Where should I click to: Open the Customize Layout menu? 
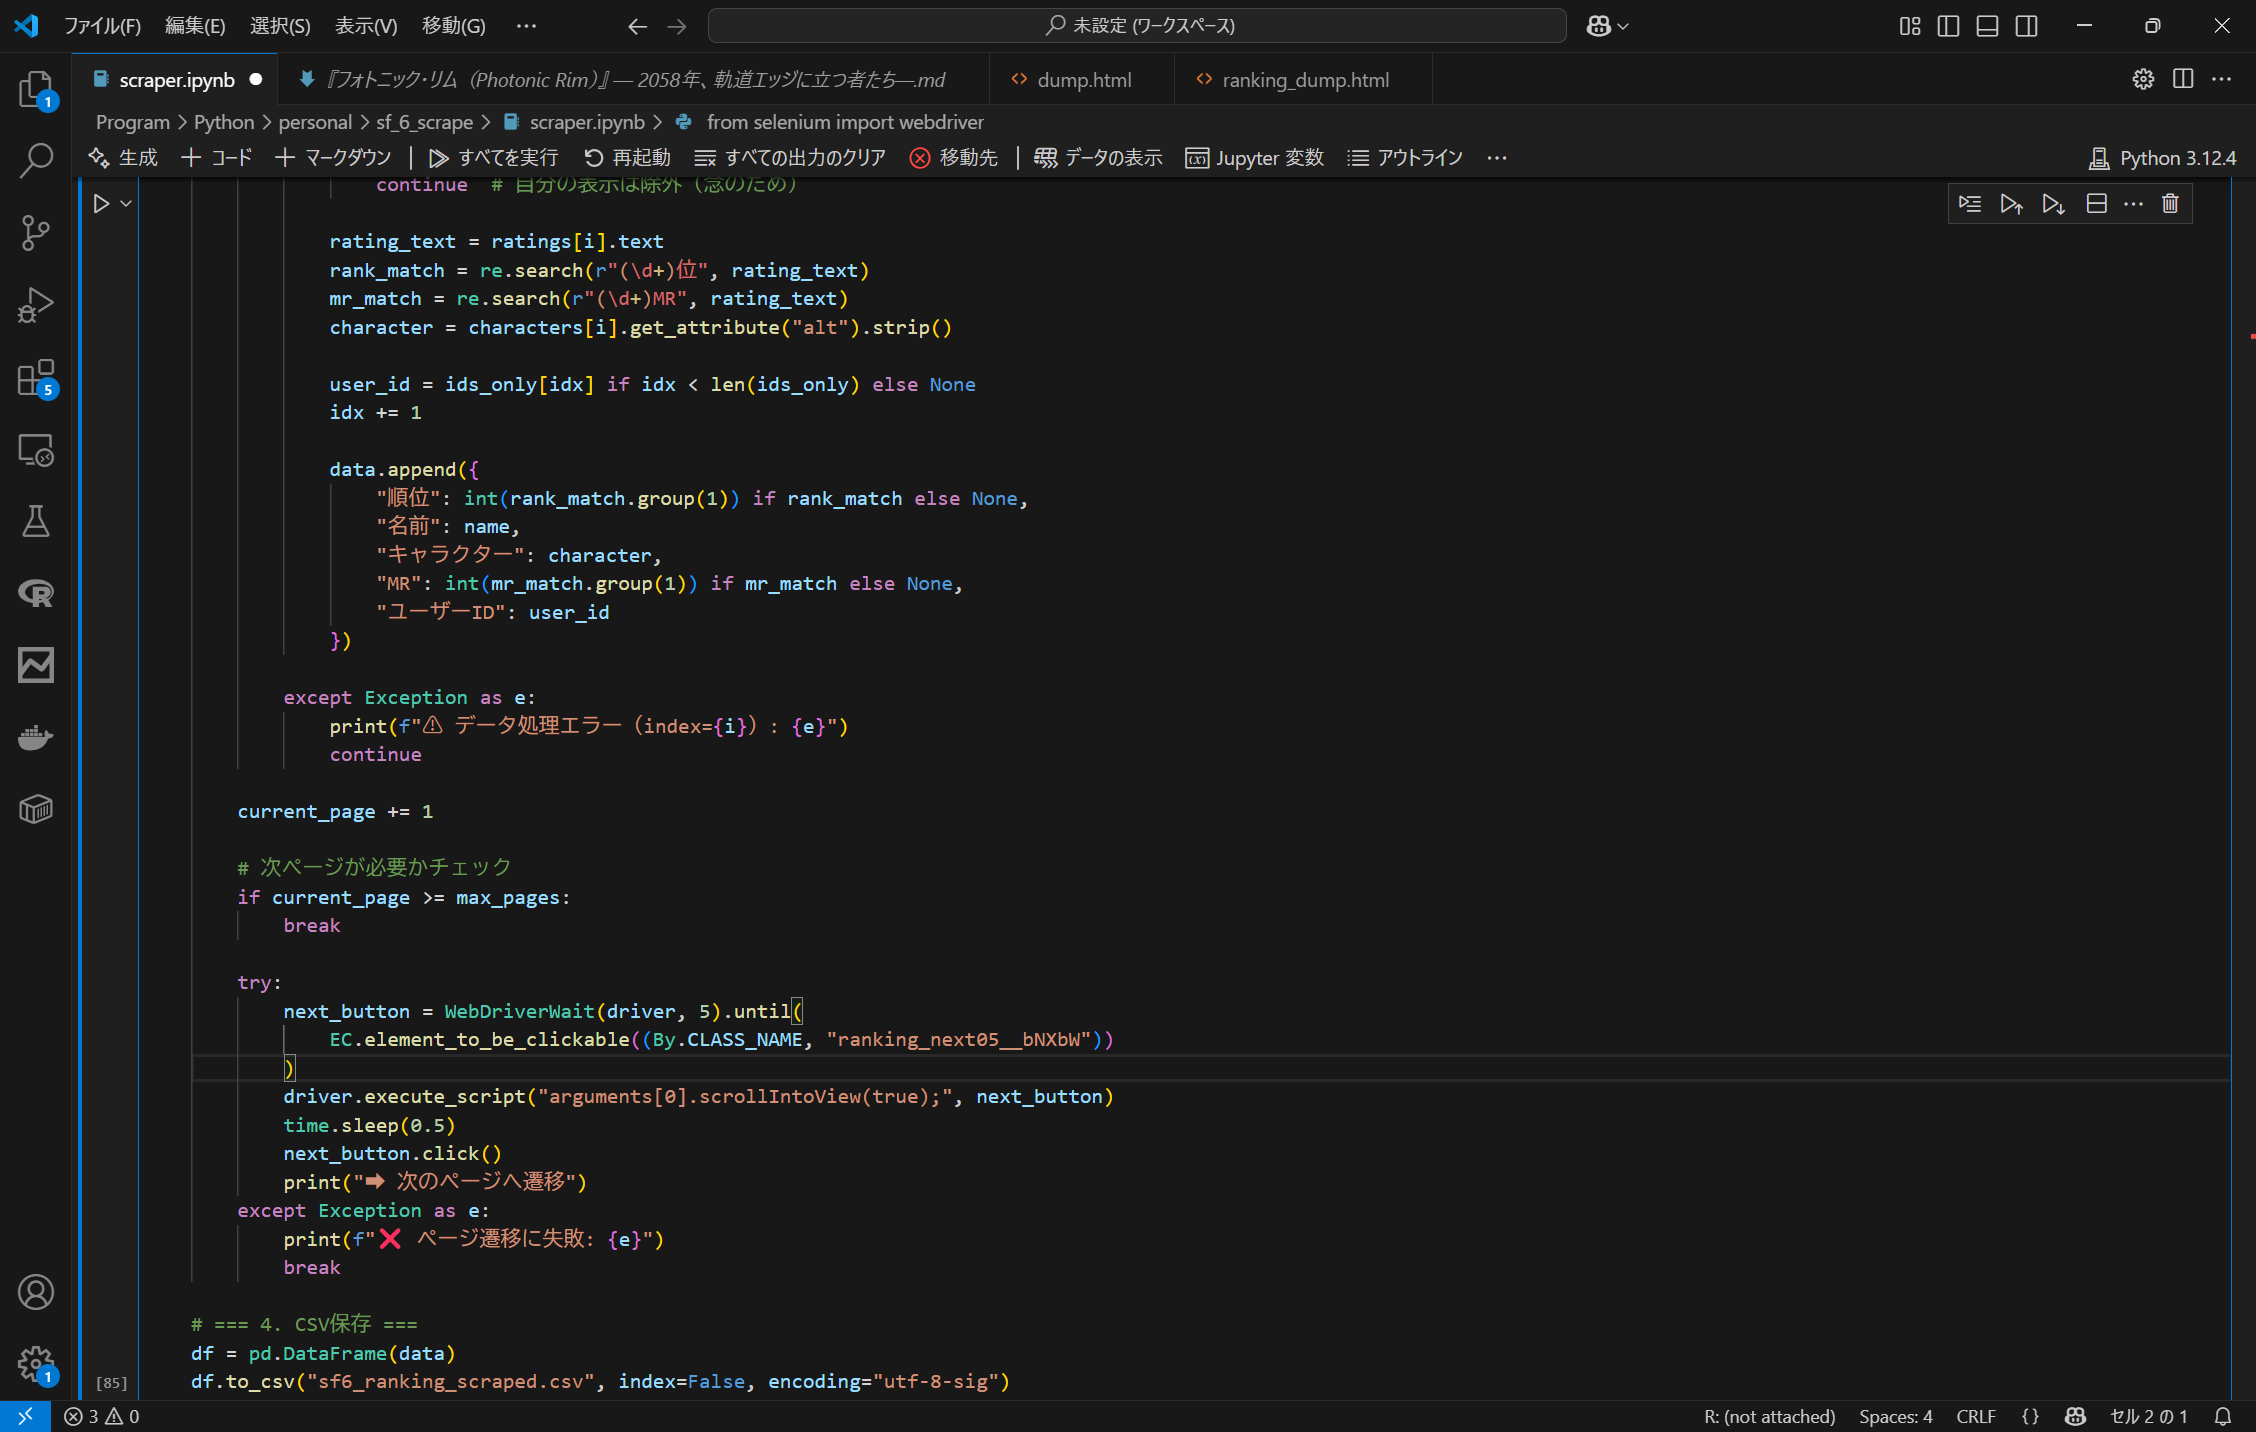1910,26
